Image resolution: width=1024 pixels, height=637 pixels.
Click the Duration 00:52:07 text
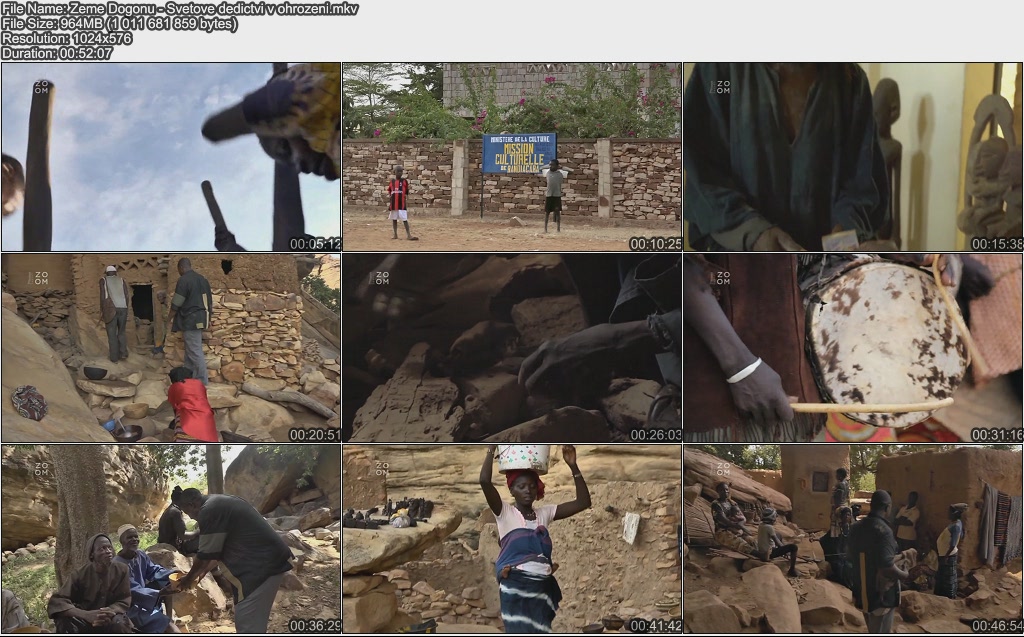click(57, 54)
